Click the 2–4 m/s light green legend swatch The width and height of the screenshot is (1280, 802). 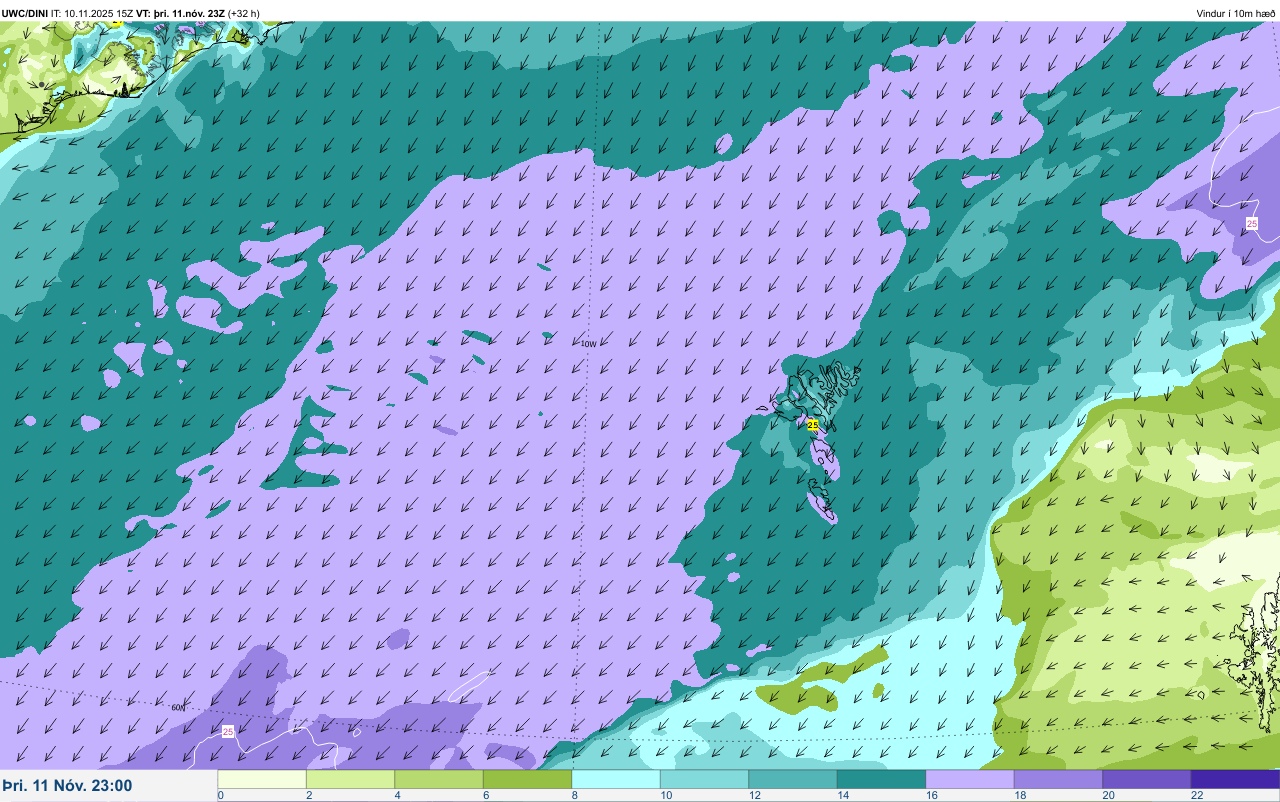coord(350,779)
